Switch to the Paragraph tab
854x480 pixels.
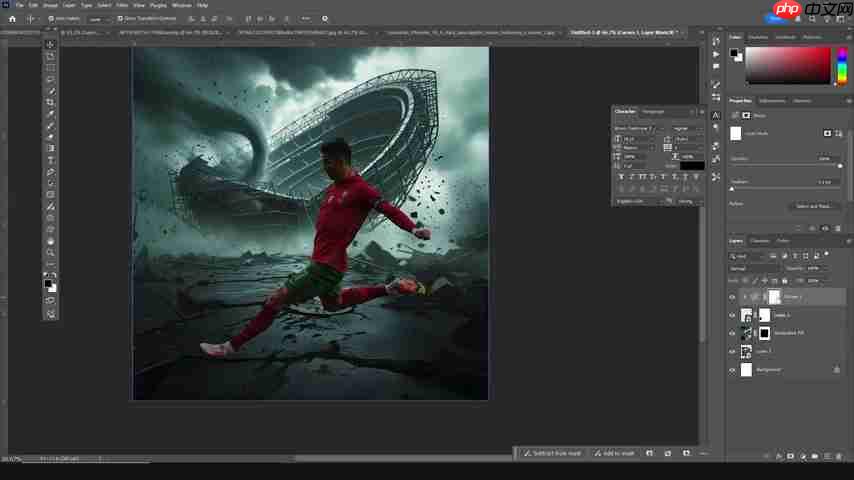653,111
